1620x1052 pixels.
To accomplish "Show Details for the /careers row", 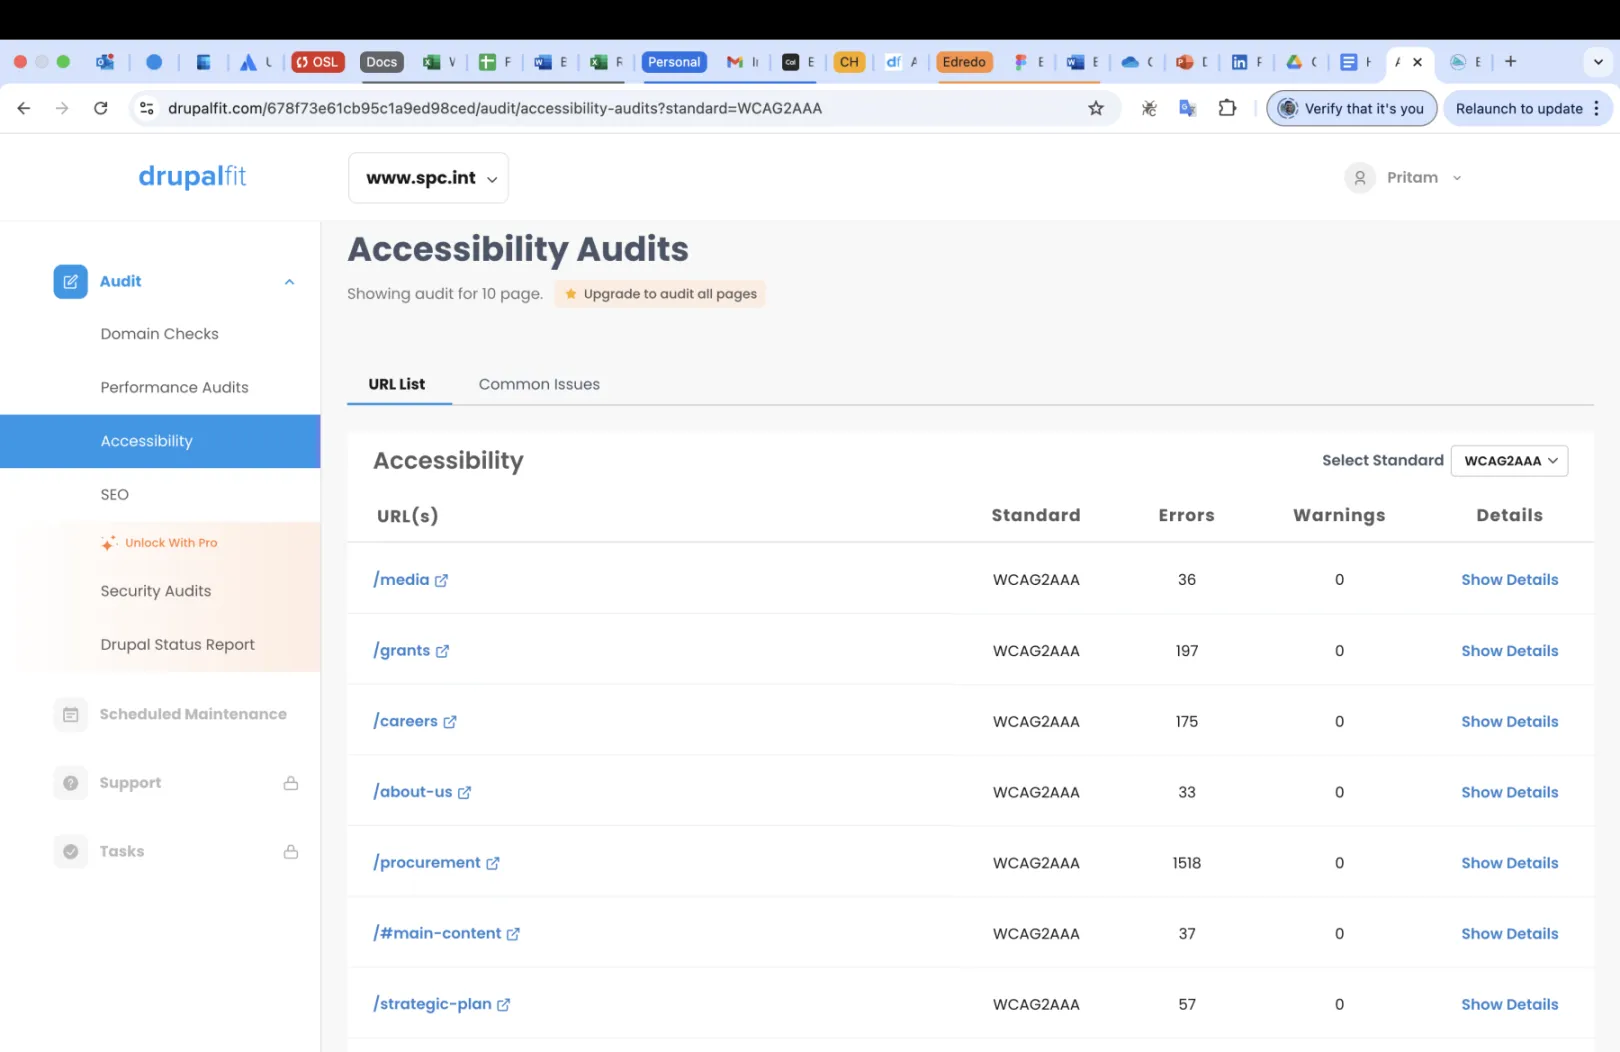I will tap(1509, 722).
